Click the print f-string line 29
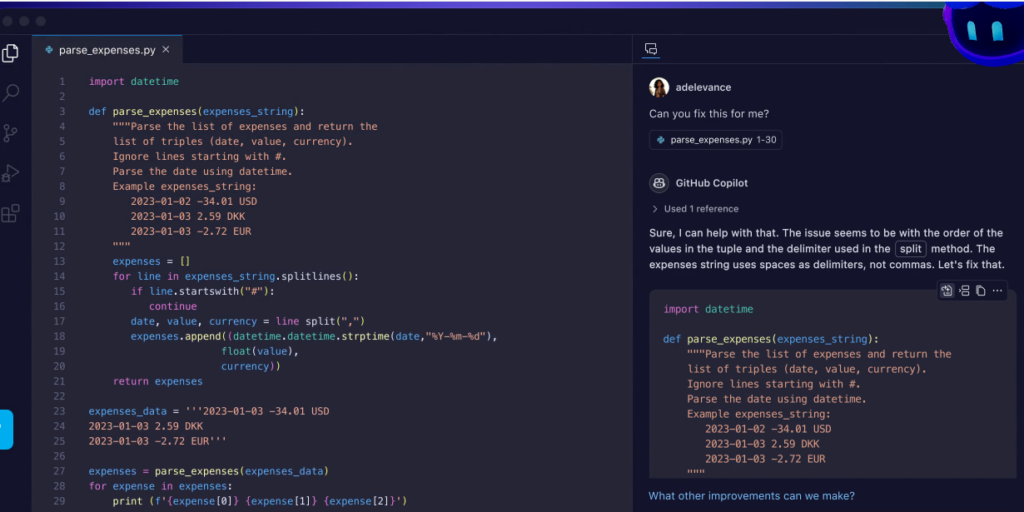 click(x=260, y=501)
